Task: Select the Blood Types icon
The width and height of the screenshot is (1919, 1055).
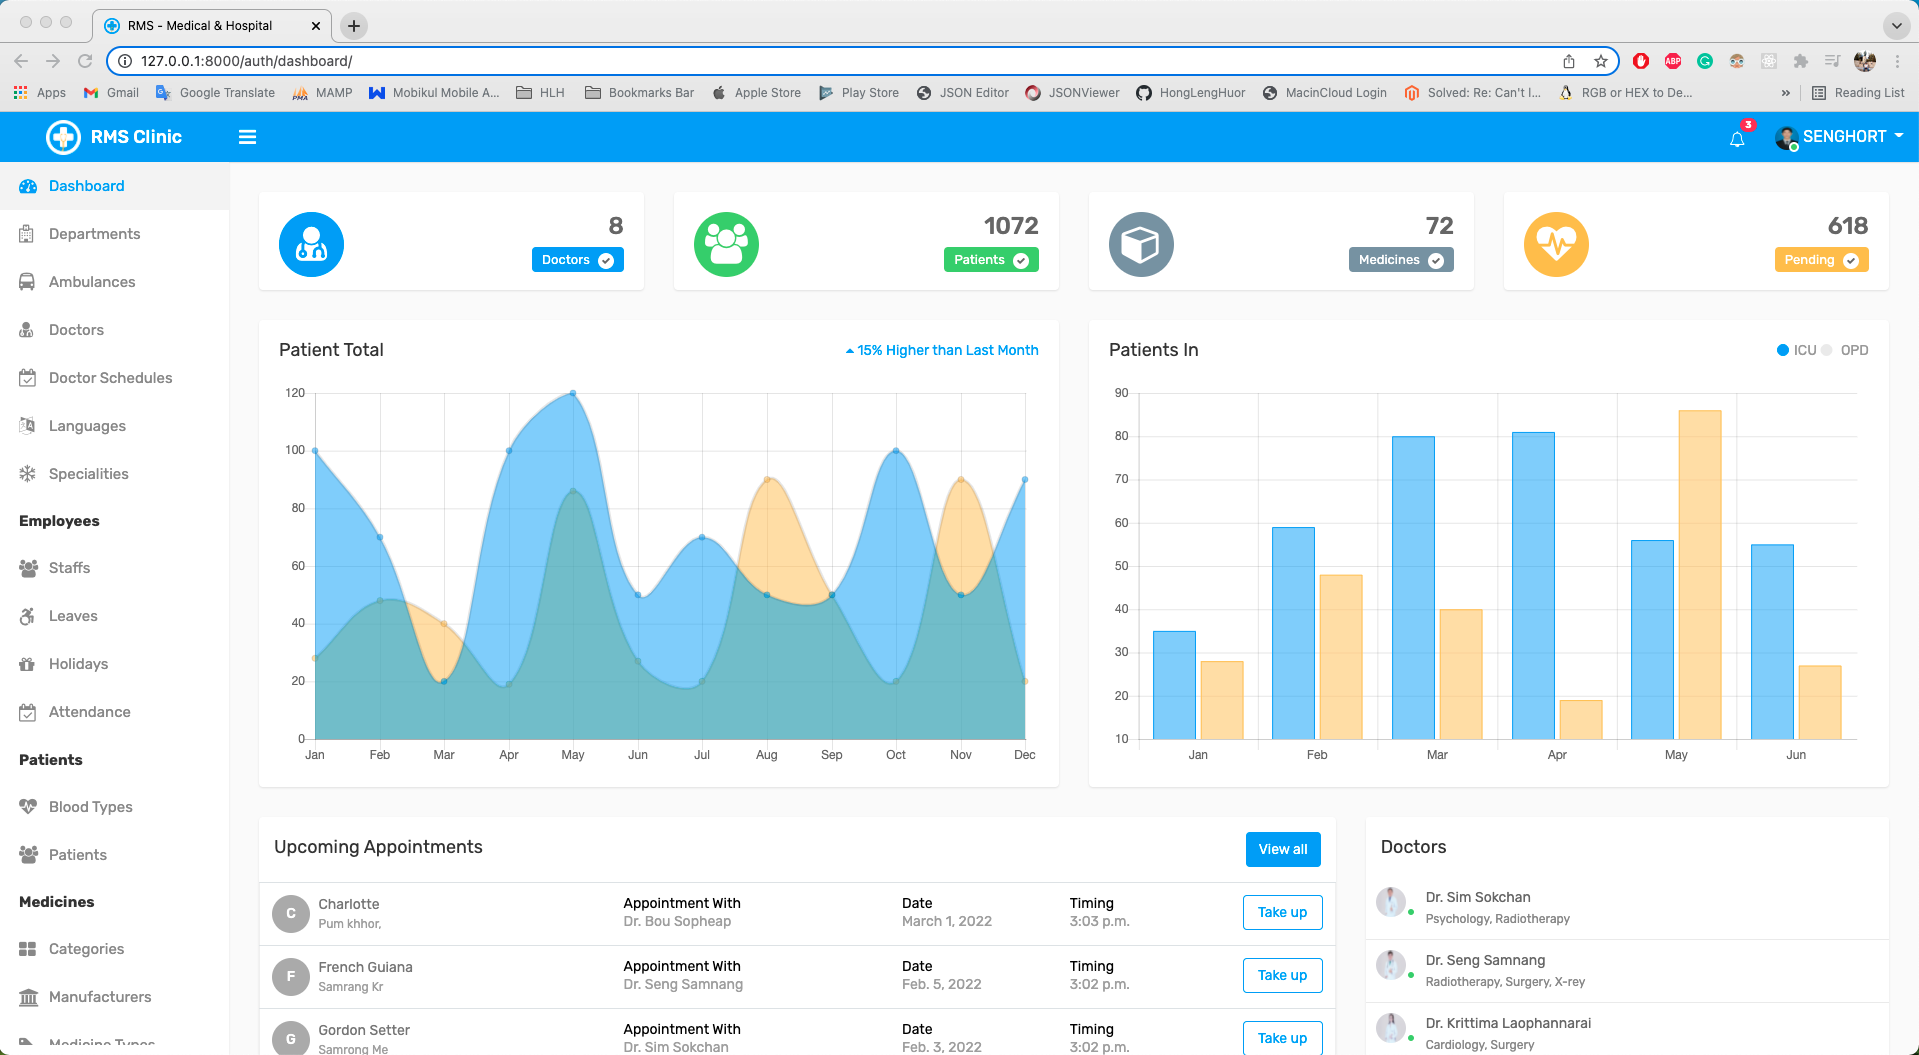Action: coord(28,806)
